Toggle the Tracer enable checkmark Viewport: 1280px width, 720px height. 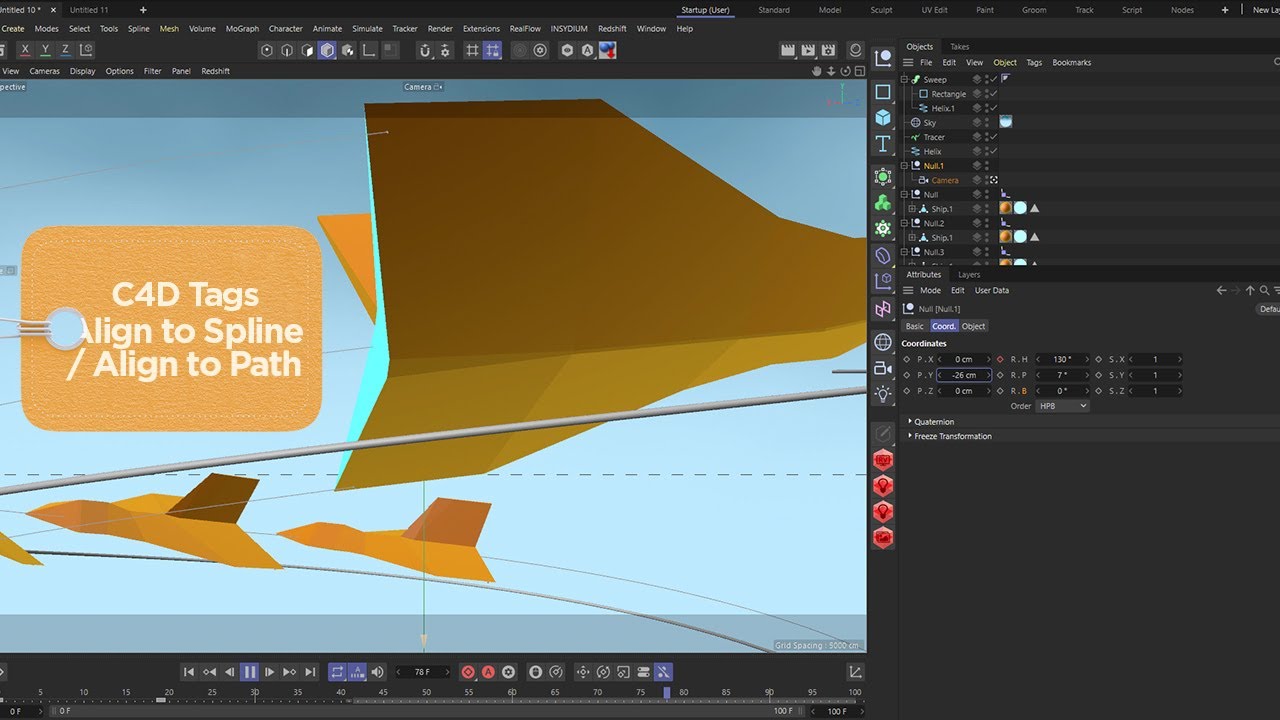(993, 137)
